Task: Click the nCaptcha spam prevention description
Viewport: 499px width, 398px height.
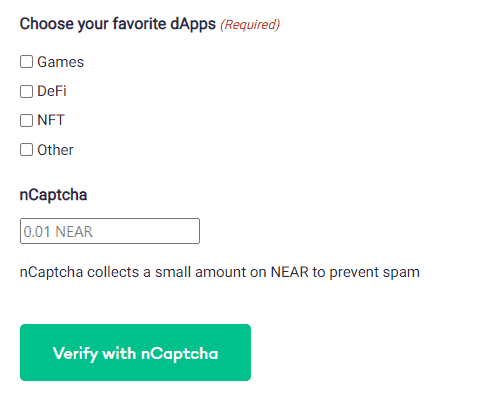Action: tap(220, 272)
